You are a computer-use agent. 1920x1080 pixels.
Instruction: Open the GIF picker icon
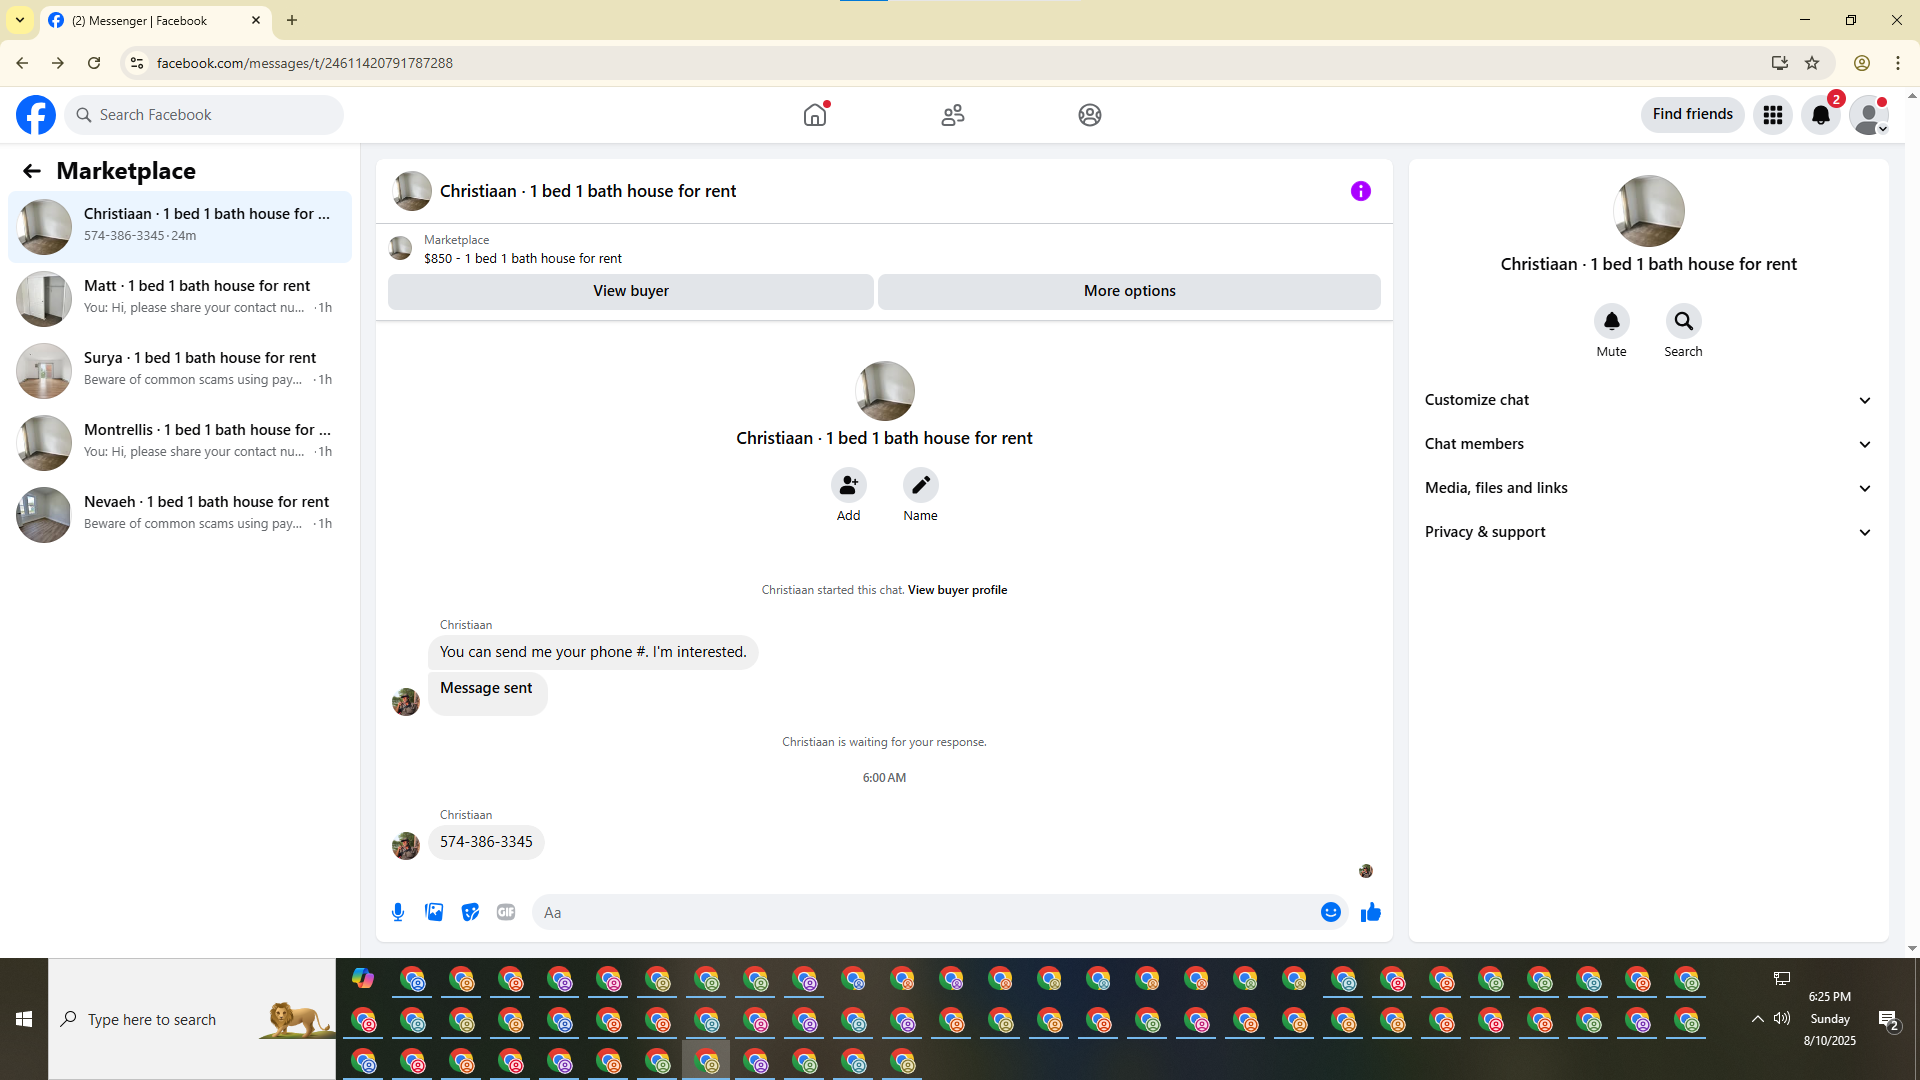(506, 912)
